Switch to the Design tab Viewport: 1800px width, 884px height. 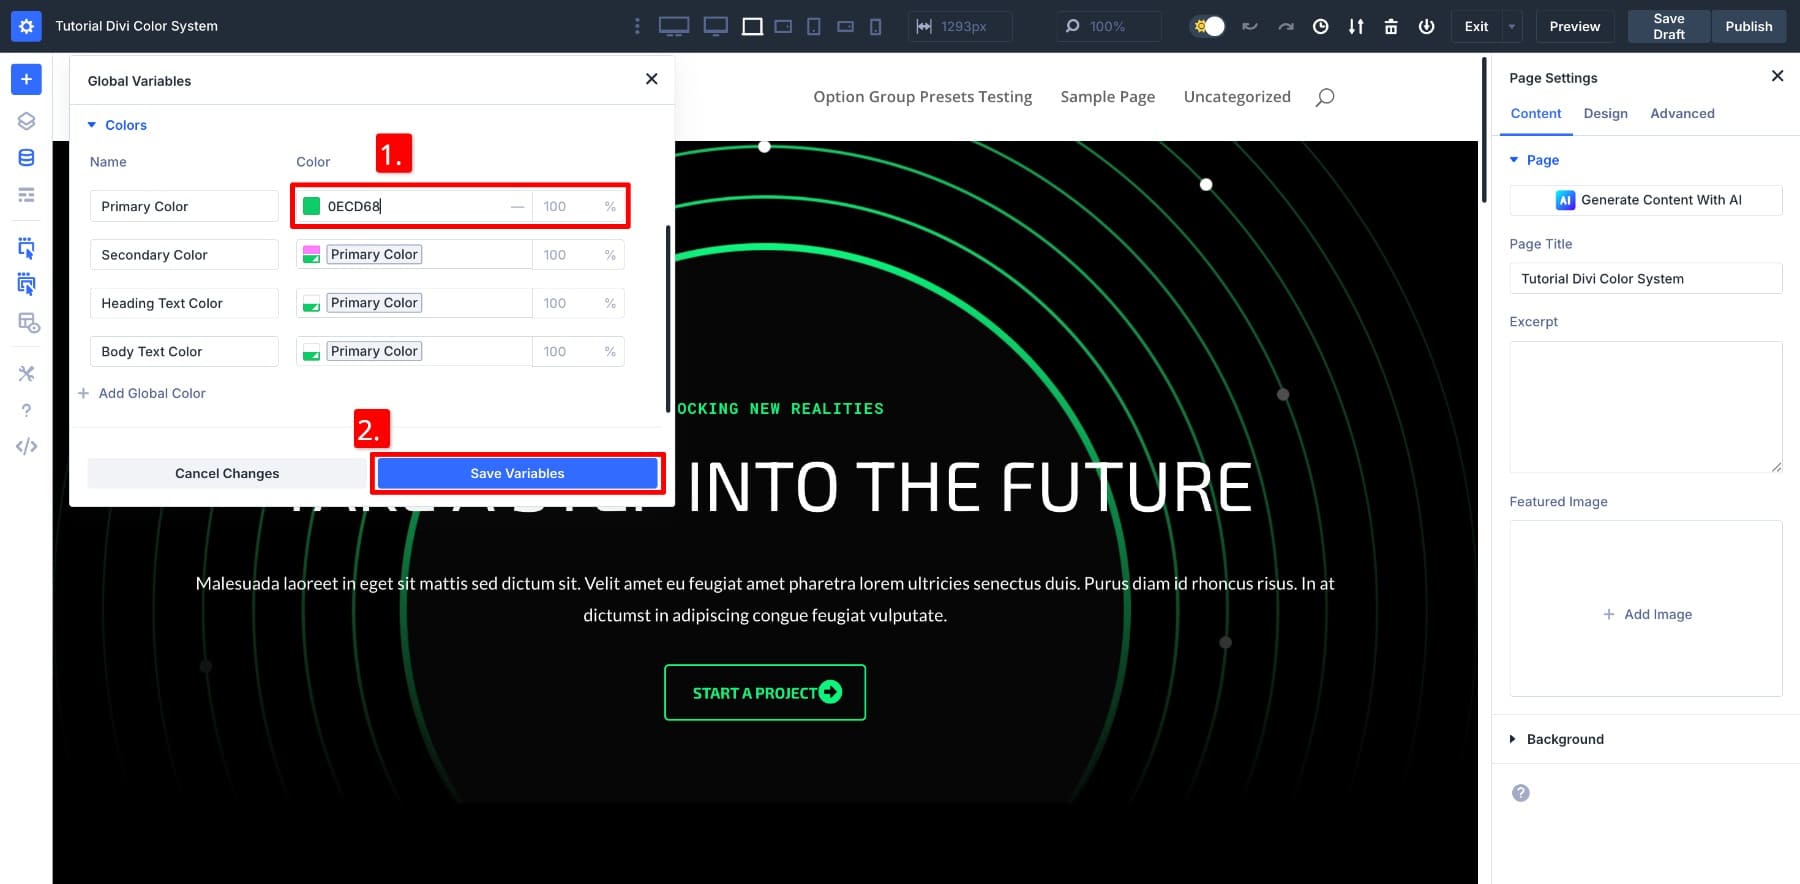click(x=1605, y=114)
